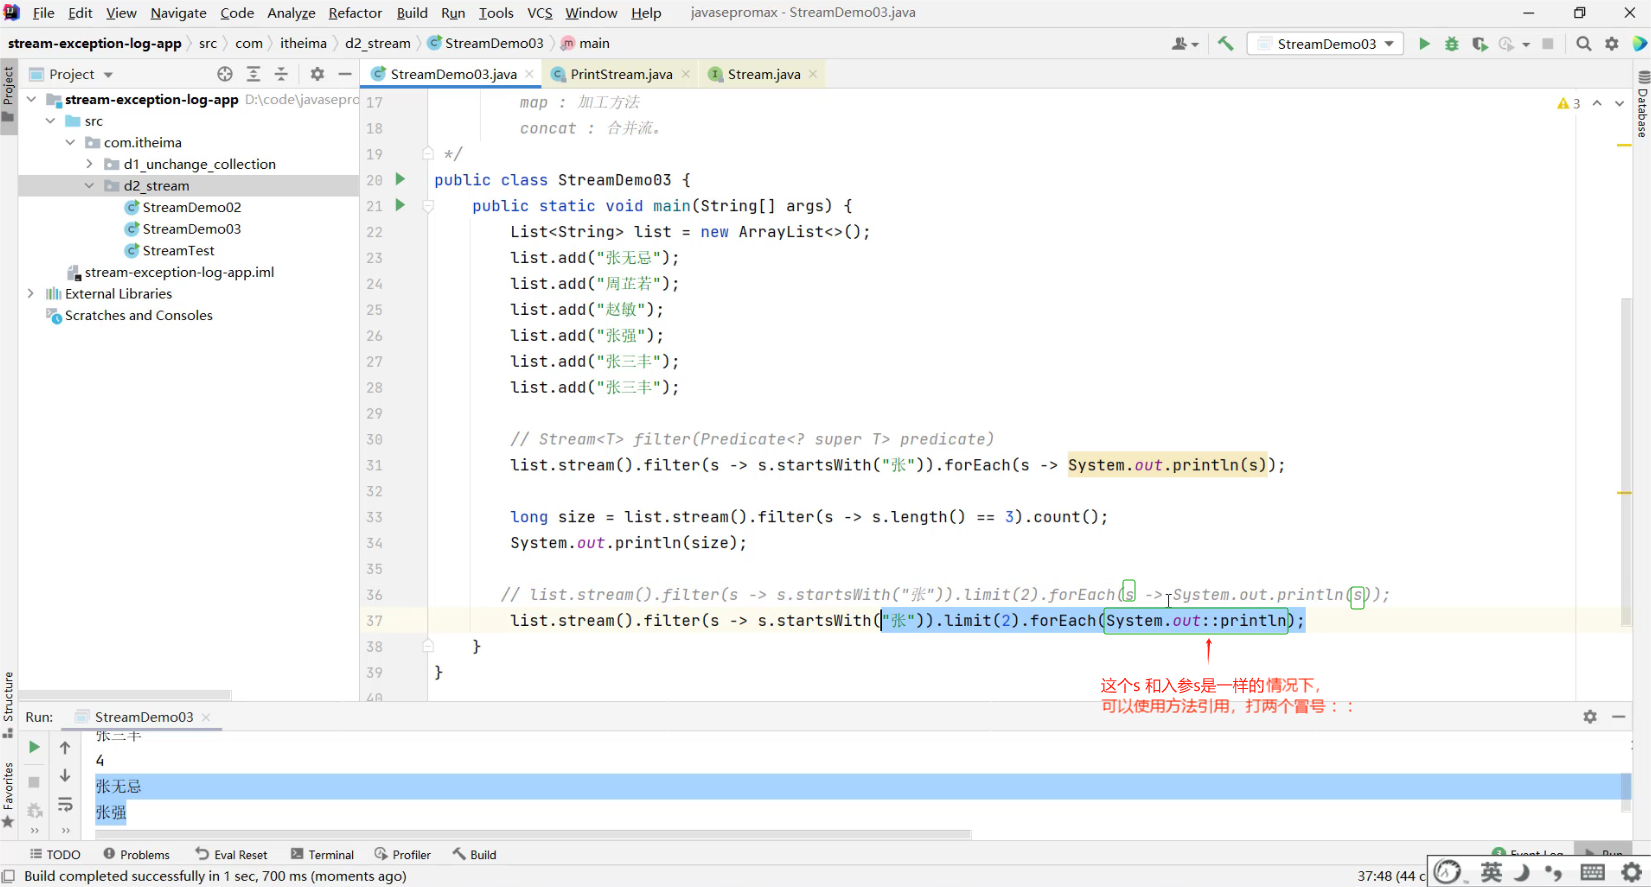This screenshot has width=1651, height=887.
Task: Toggle soft-wrap icon in Run console
Action: (x=65, y=805)
